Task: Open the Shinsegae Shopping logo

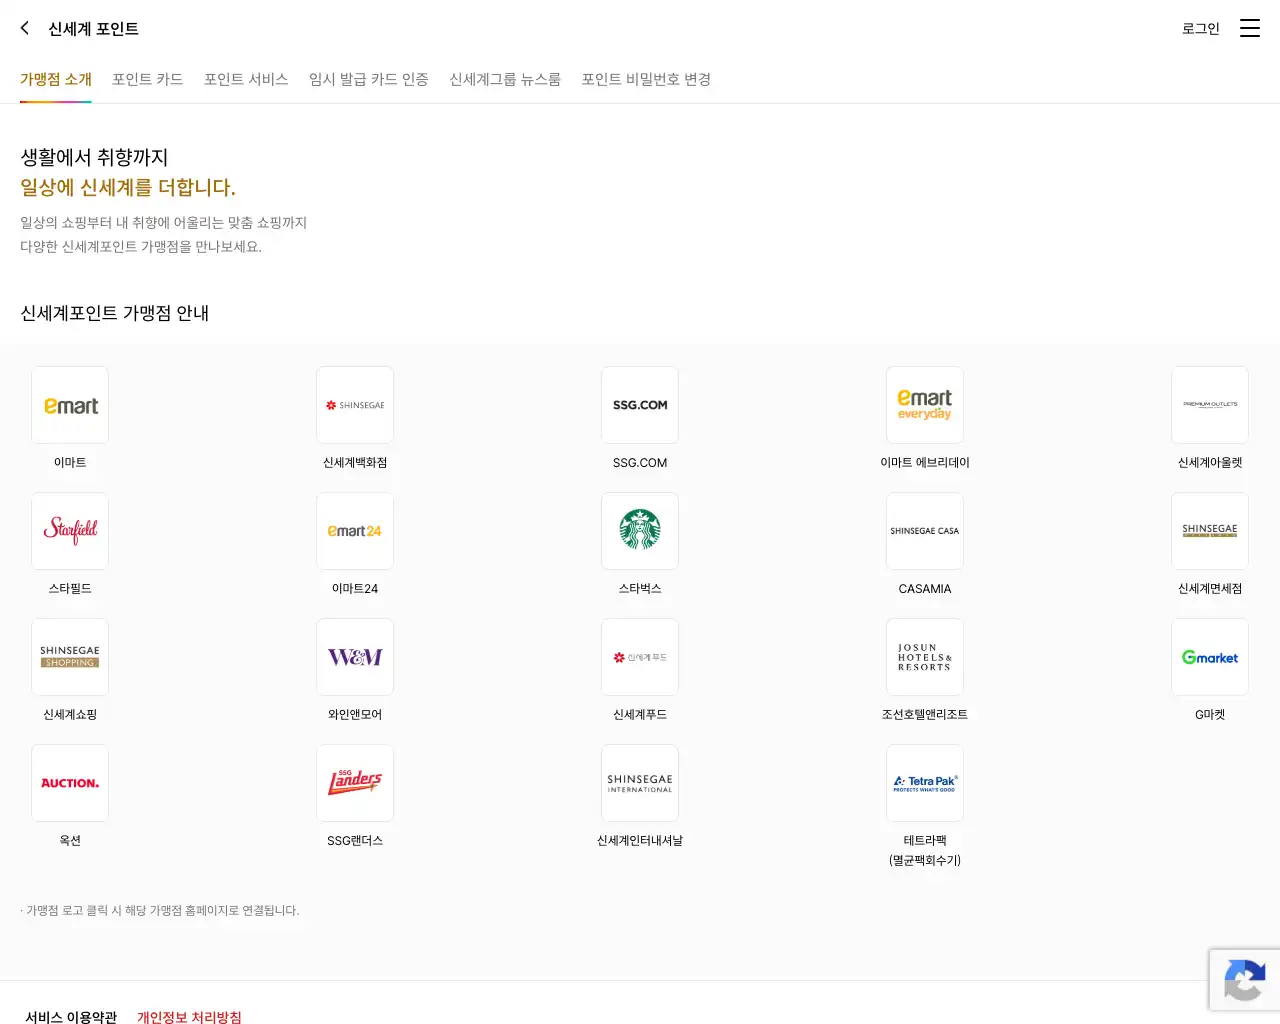Action: point(70,657)
